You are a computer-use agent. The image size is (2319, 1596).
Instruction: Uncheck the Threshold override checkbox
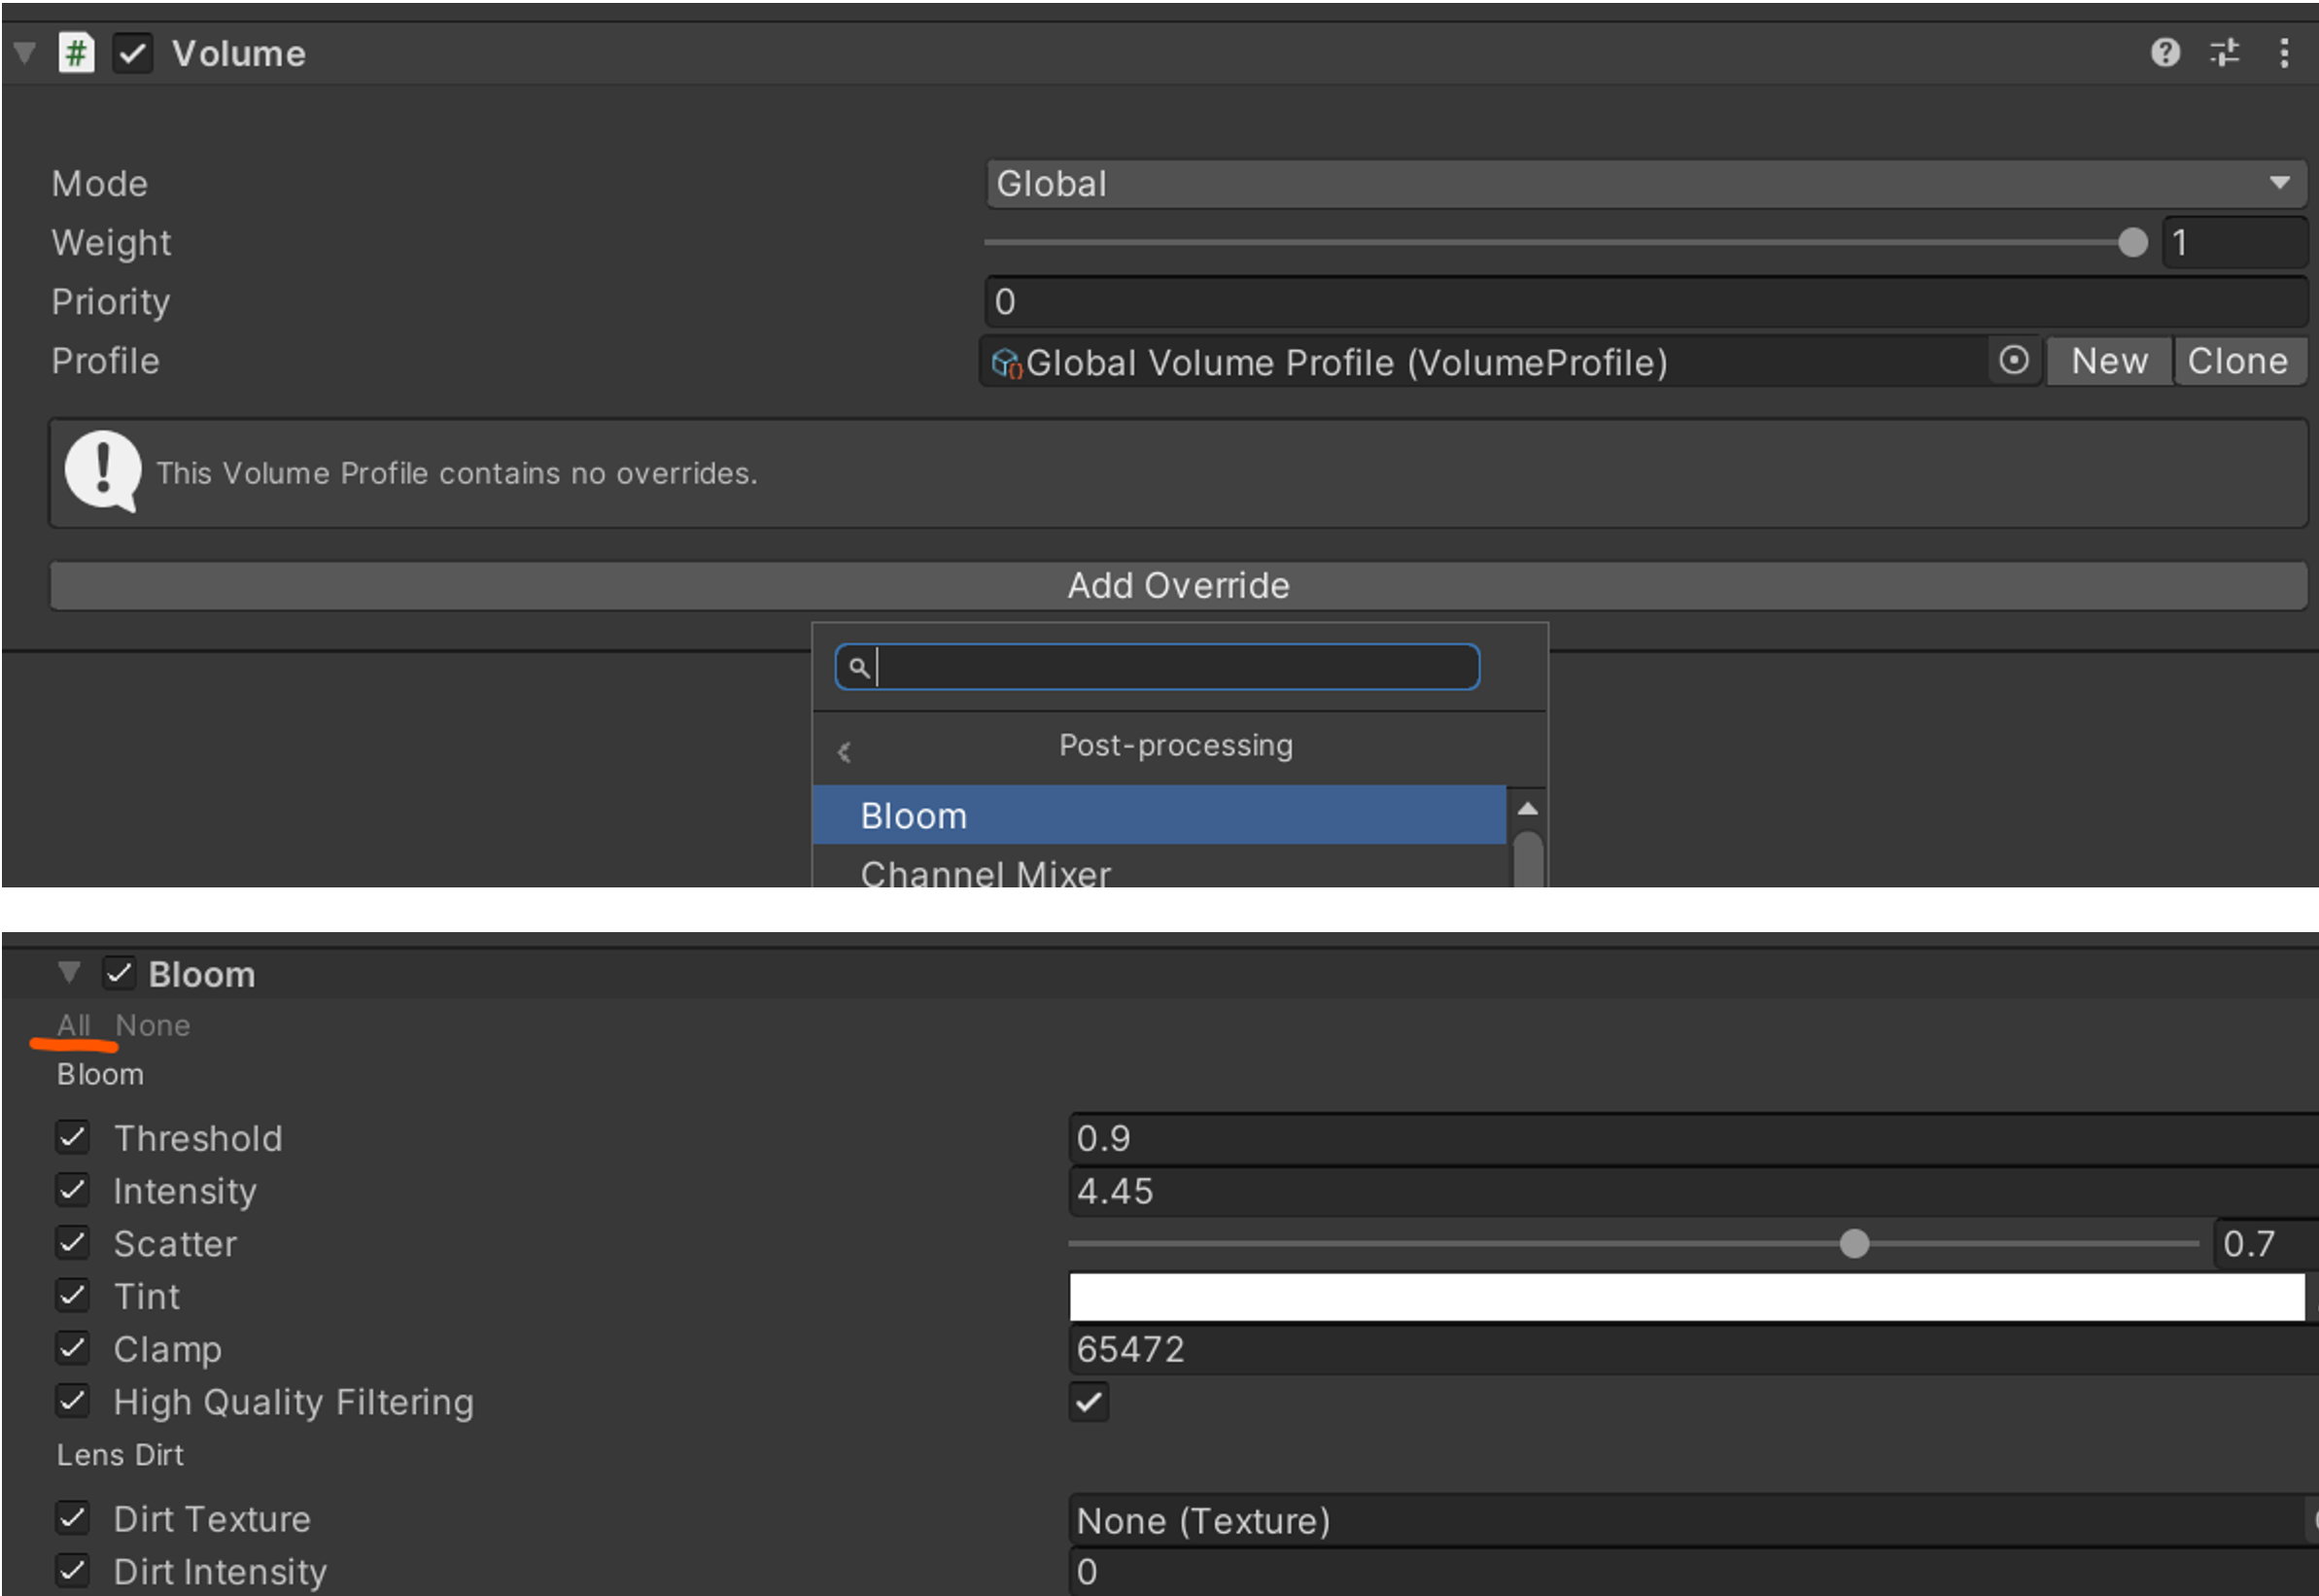(72, 1137)
